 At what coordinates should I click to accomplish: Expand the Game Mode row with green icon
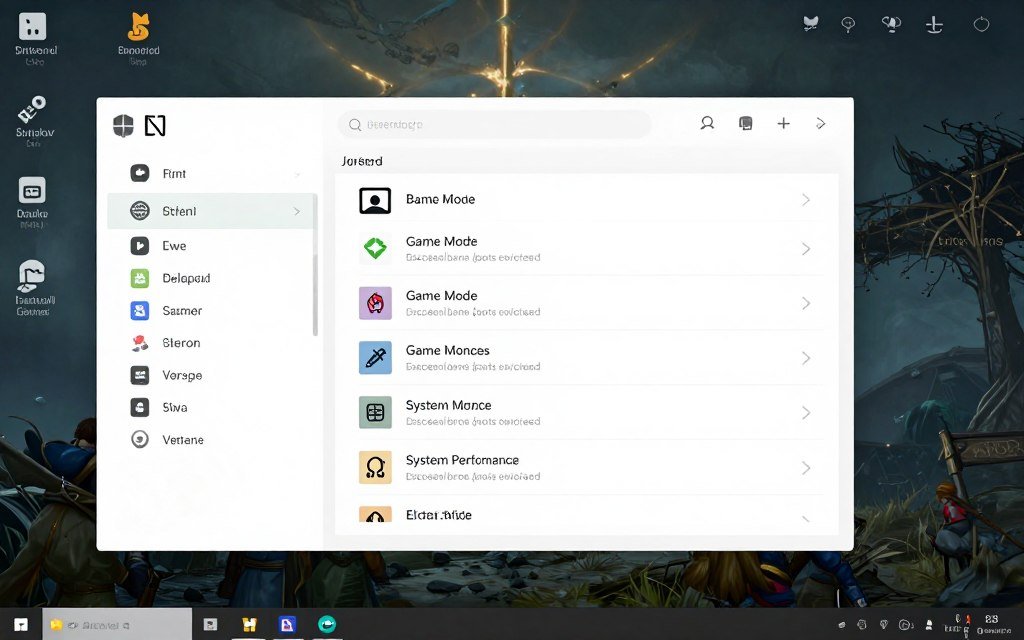click(x=806, y=248)
